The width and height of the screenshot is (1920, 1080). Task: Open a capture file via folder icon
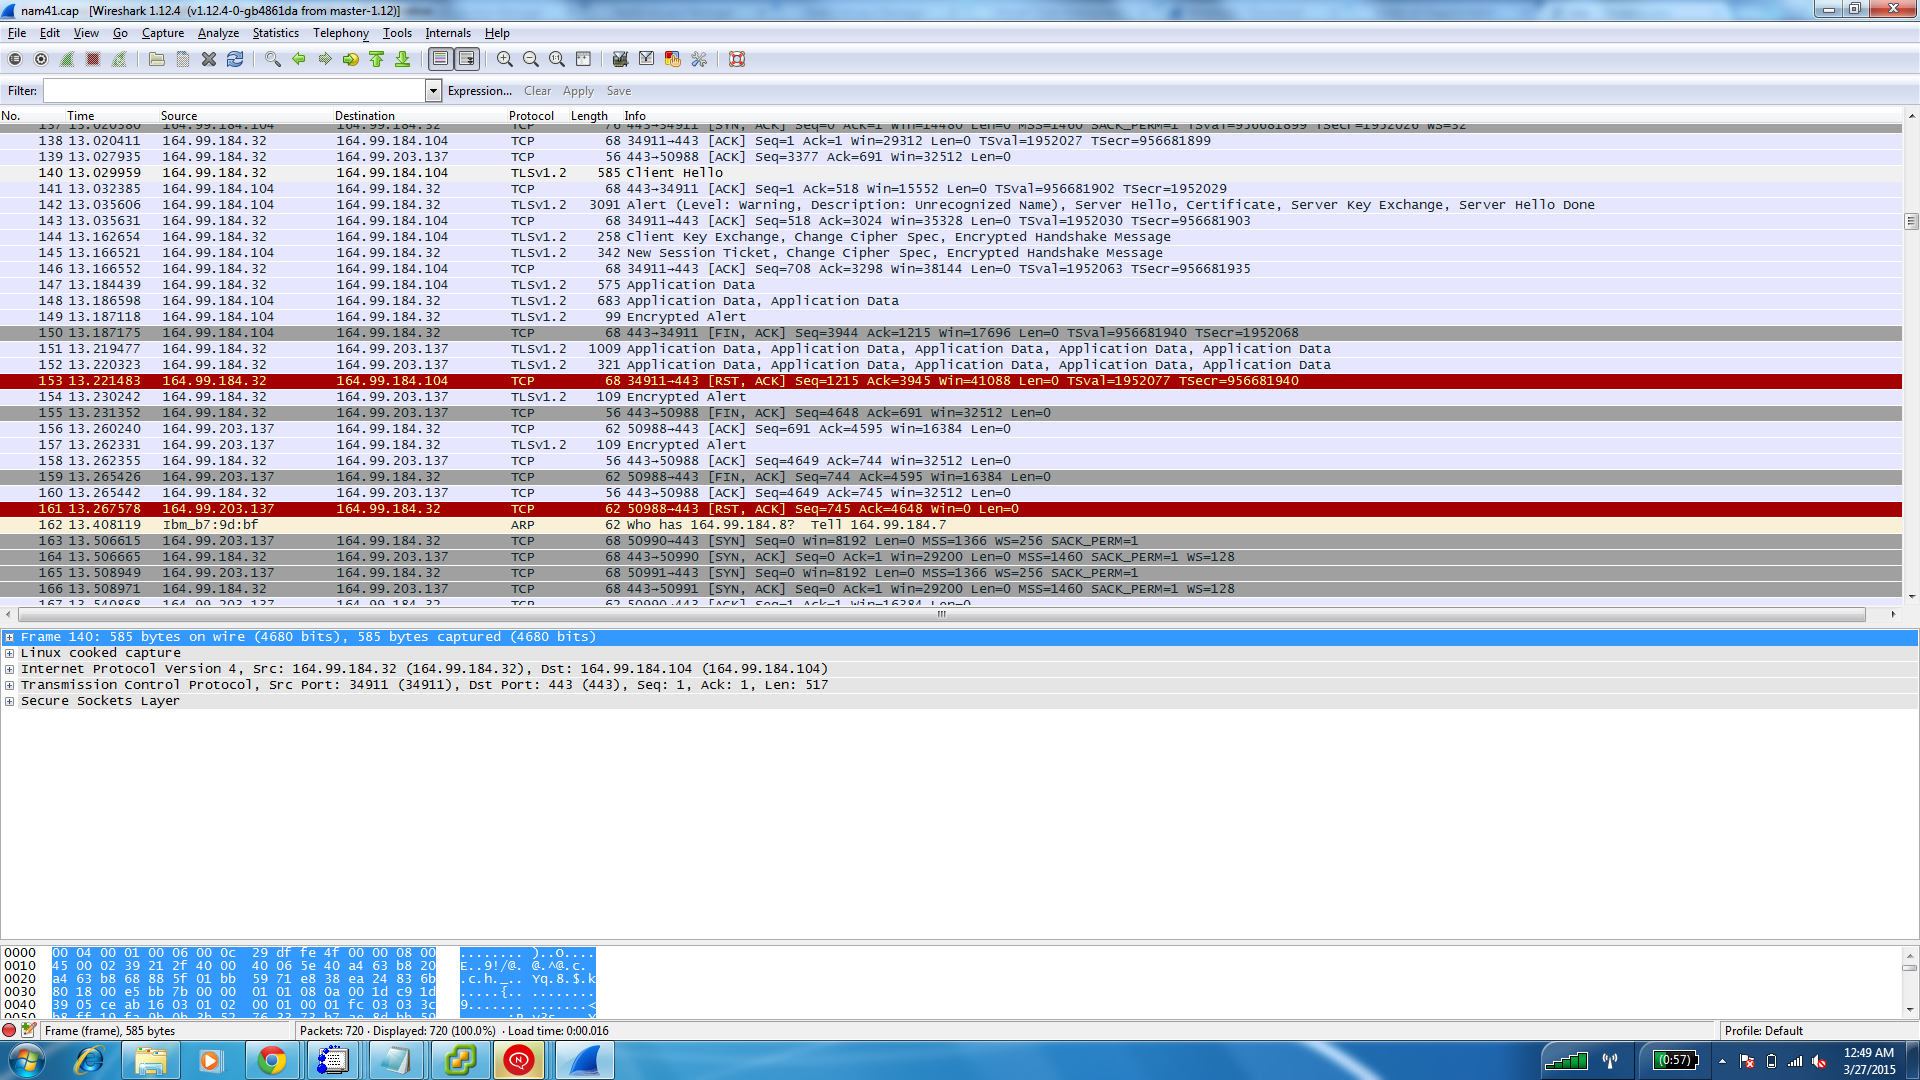pyautogui.click(x=157, y=60)
